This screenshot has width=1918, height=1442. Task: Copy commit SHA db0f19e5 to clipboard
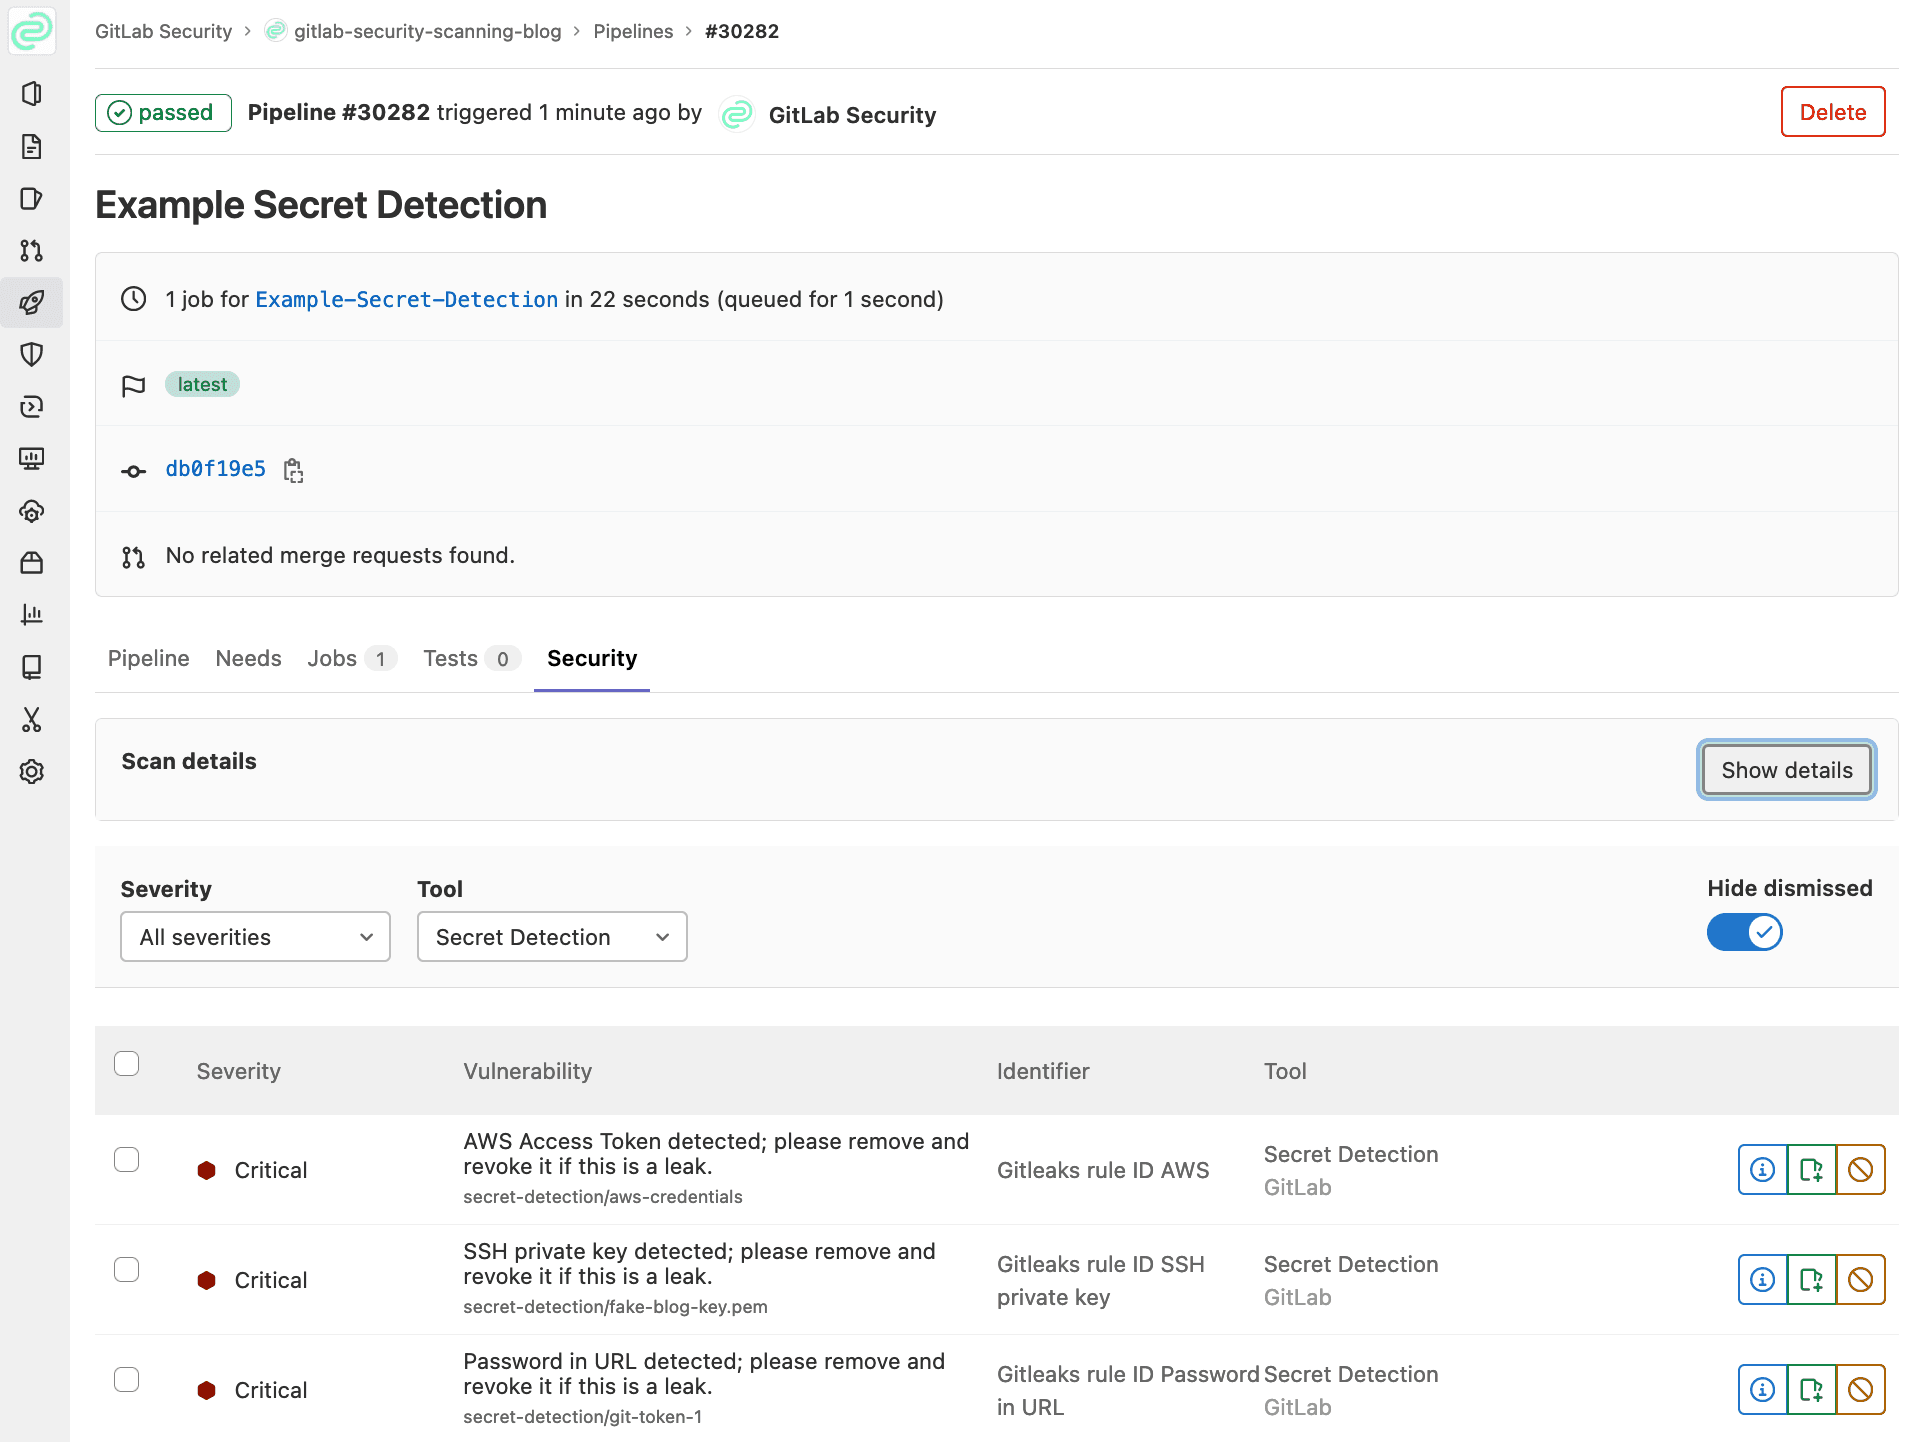(x=293, y=470)
